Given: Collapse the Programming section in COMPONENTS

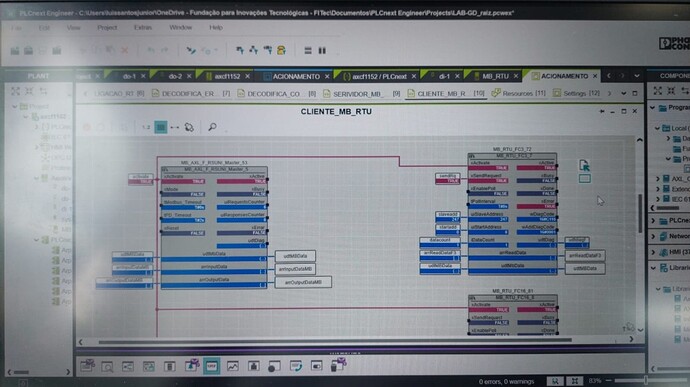Looking at the screenshot, I should click(653, 107).
